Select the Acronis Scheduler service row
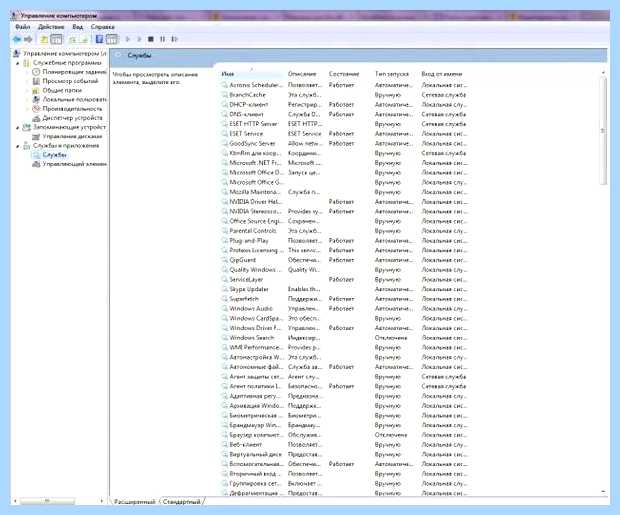 click(344, 85)
